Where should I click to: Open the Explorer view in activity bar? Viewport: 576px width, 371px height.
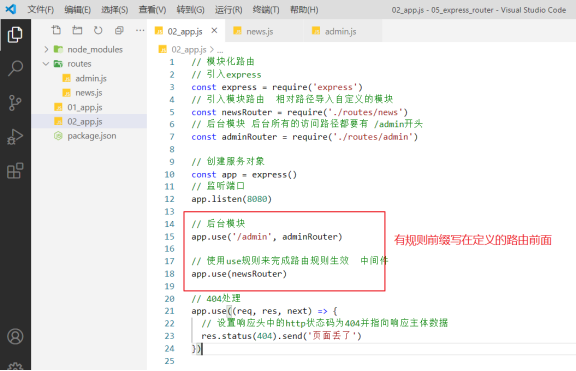(15, 35)
